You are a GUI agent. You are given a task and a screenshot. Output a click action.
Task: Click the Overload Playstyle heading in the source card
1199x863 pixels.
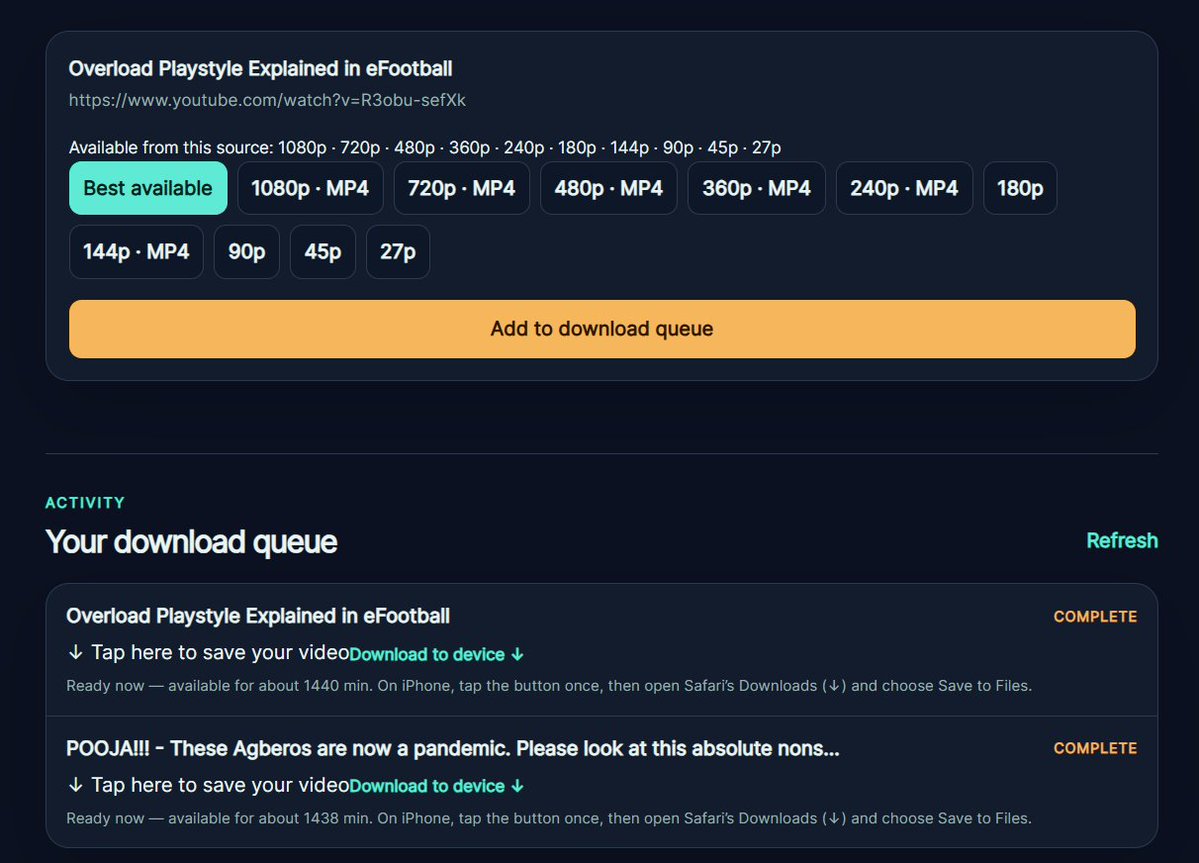click(x=261, y=69)
